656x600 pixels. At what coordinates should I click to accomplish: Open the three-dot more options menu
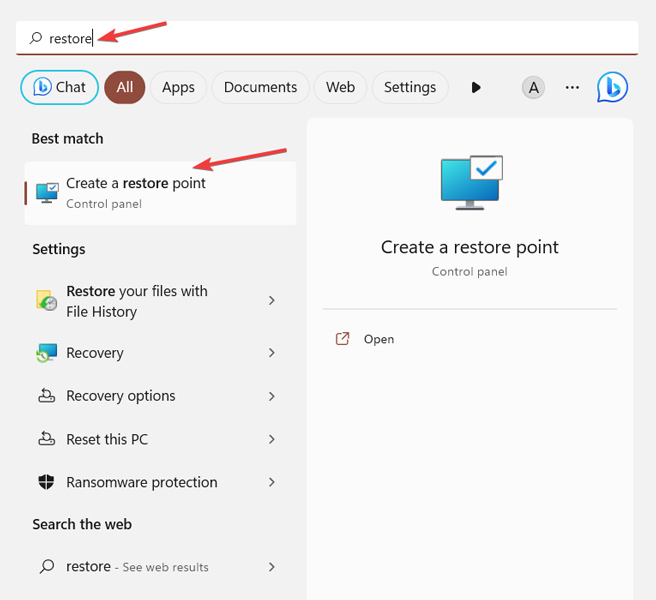[x=572, y=87]
